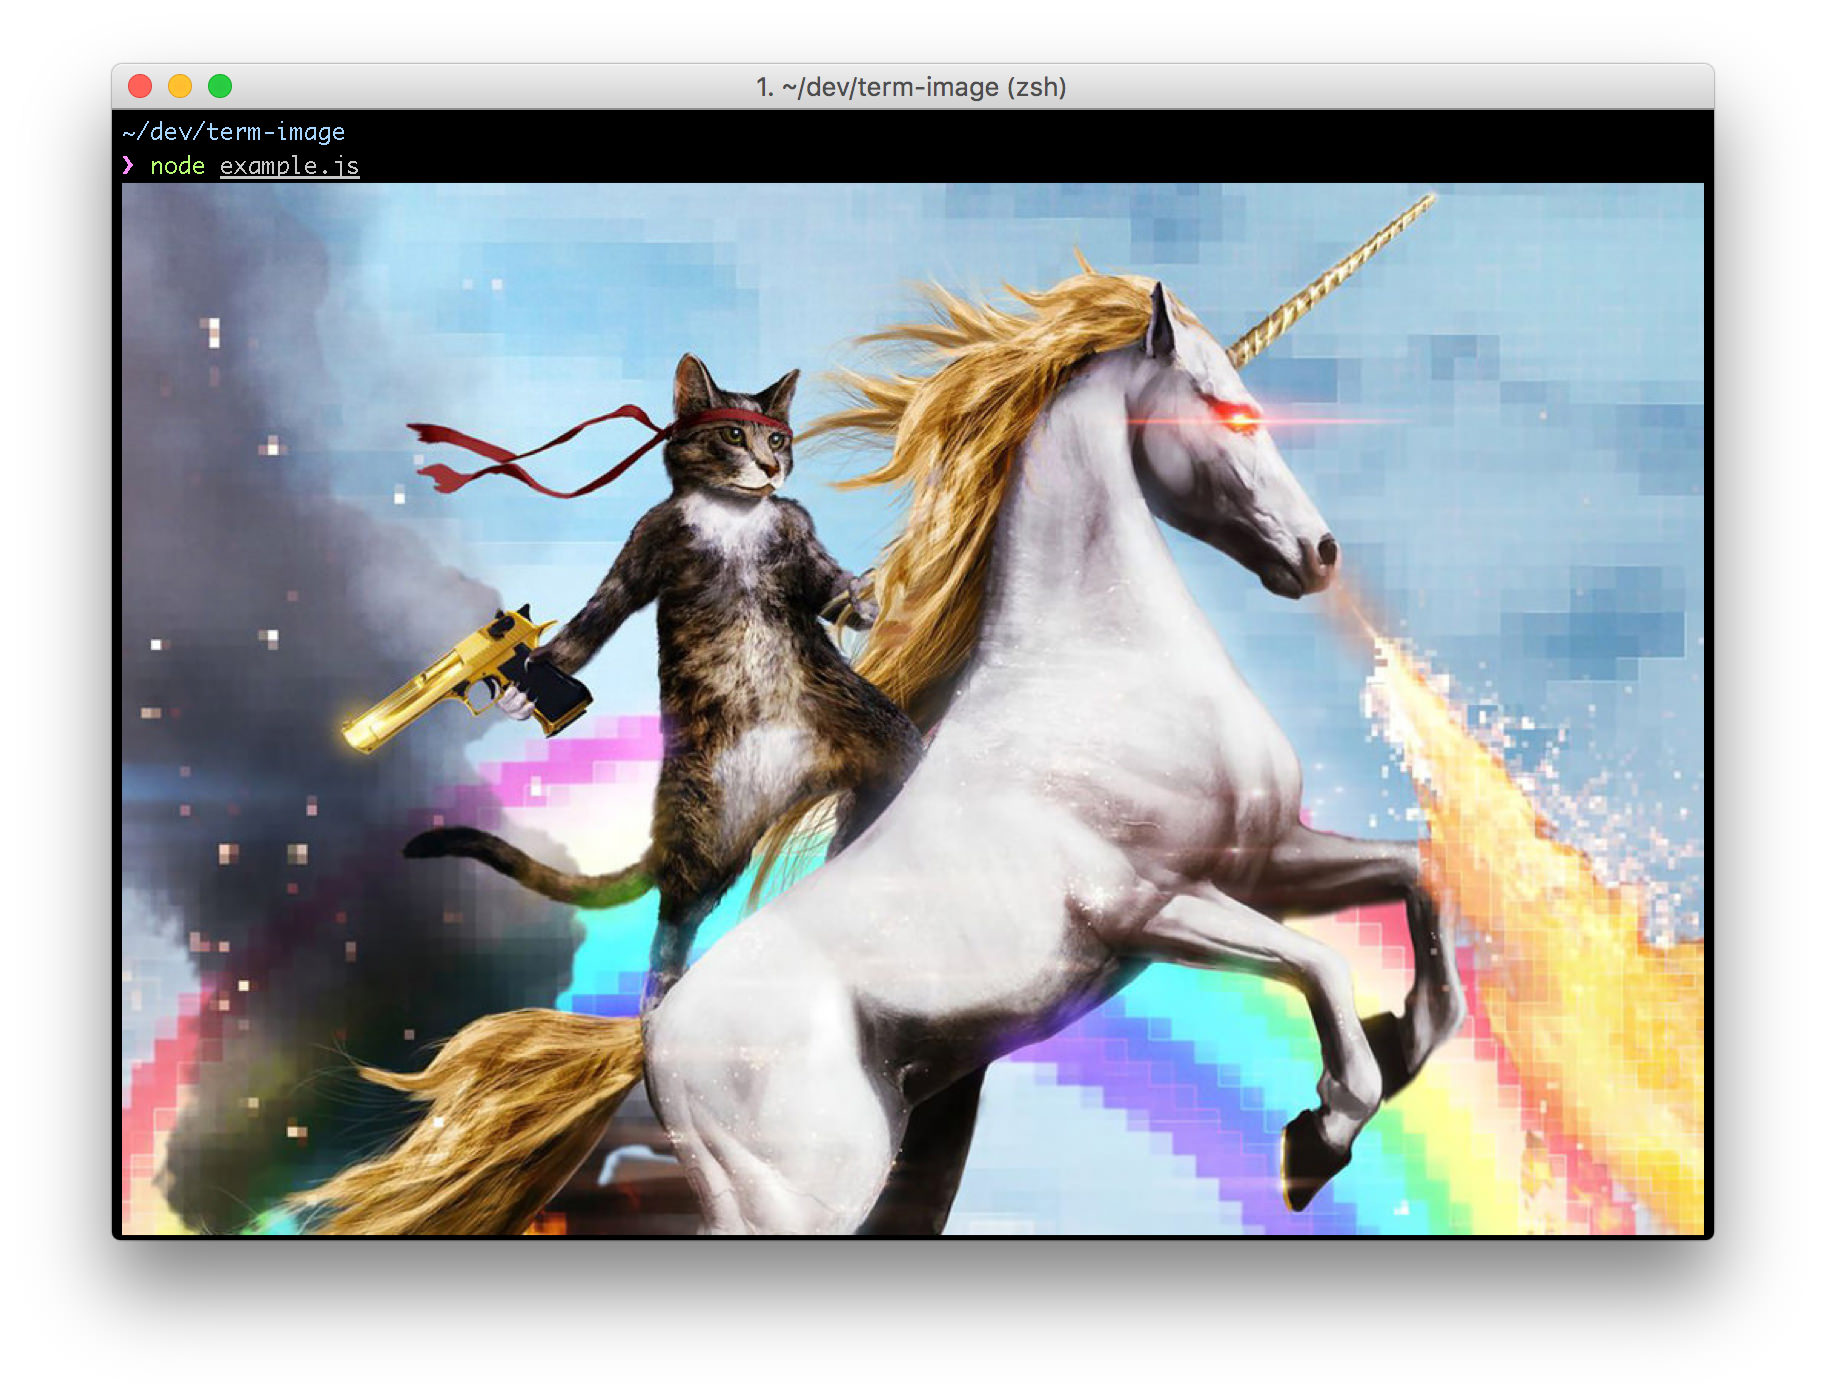The image size is (1826, 1400).
Task: Close the terminal window with the red button
Action: click(x=140, y=86)
